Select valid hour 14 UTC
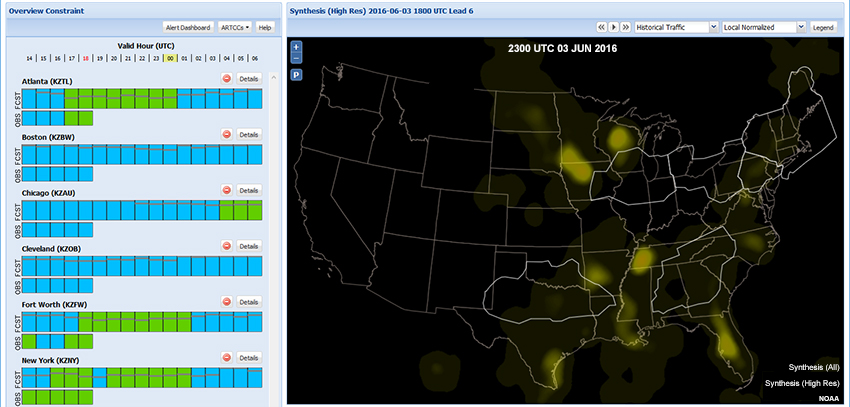The image size is (850, 407). [x=29, y=59]
